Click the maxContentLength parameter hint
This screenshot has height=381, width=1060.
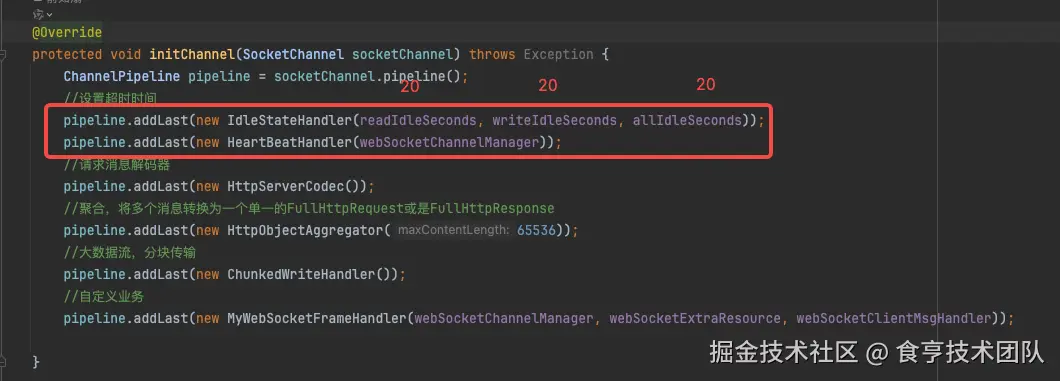coord(453,230)
